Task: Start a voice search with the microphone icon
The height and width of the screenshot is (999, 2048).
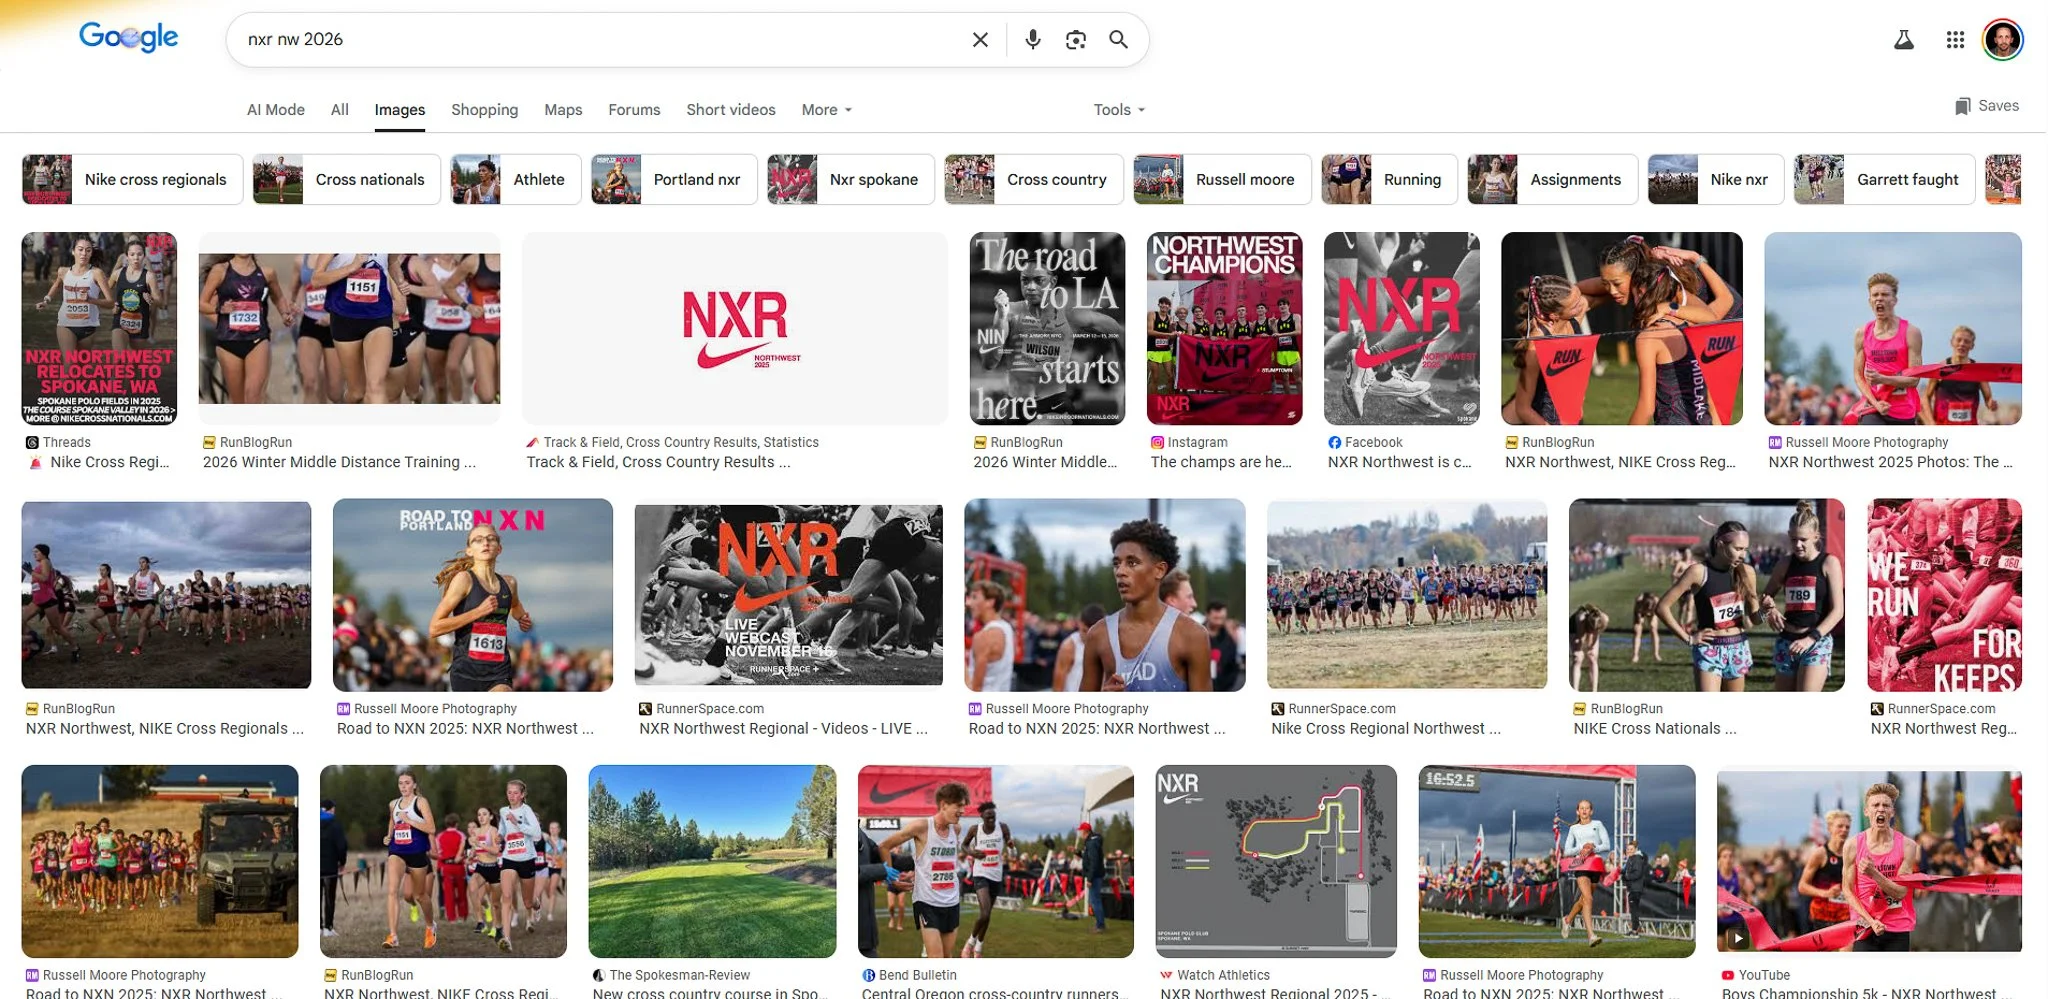Action: pos(1031,39)
